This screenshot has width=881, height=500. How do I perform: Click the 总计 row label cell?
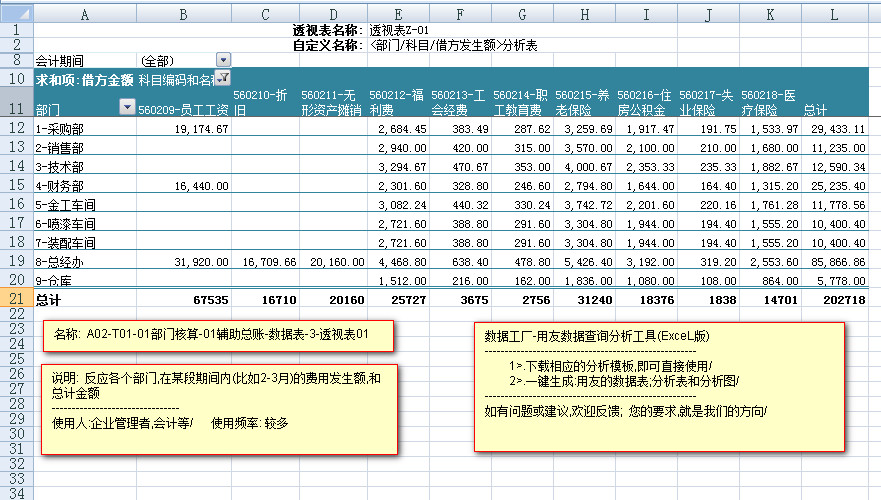pos(84,299)
